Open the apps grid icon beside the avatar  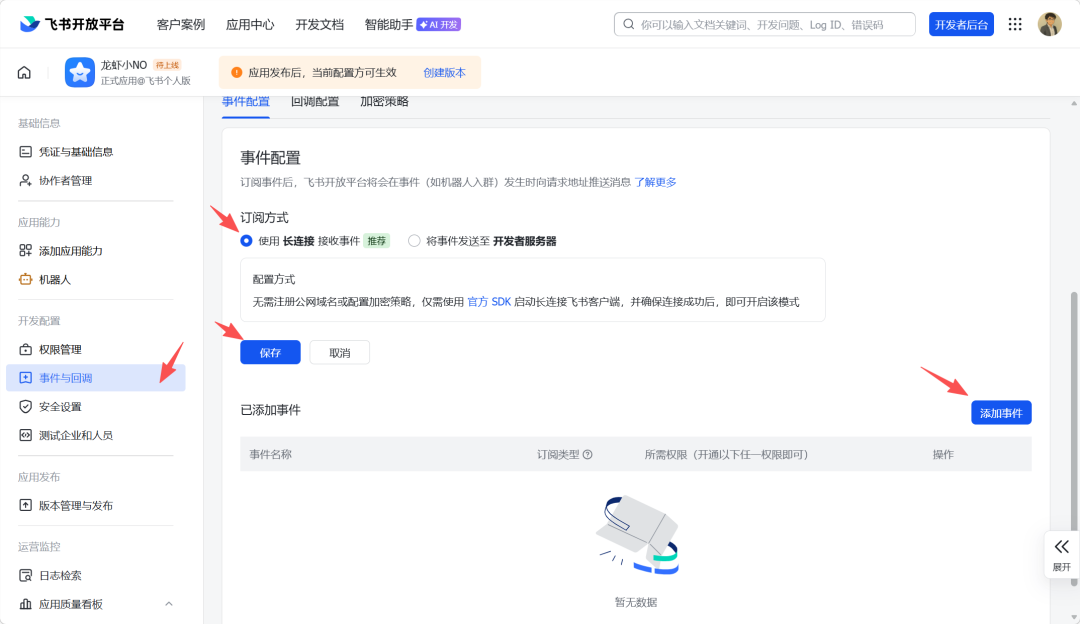(x=1015, y=24)
